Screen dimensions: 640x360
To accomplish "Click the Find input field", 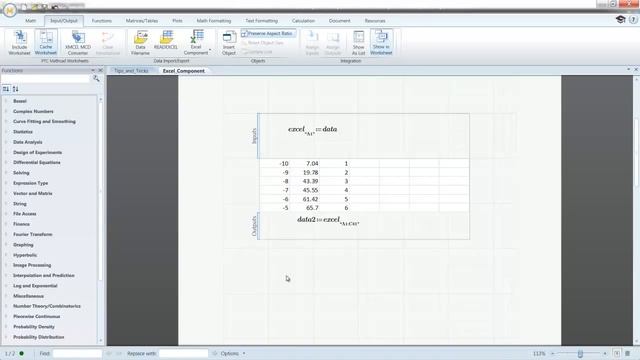I will click(77, 353).
